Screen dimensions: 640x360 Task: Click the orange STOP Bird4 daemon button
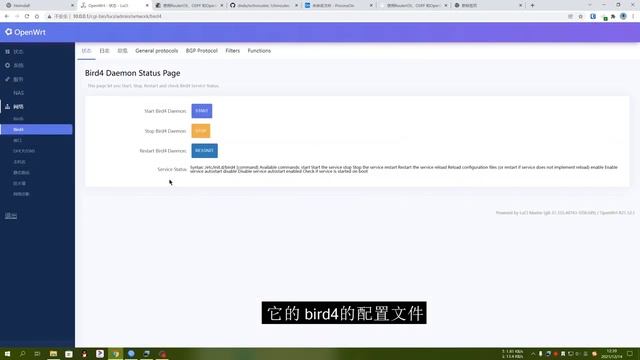click(x=201, y=131)
